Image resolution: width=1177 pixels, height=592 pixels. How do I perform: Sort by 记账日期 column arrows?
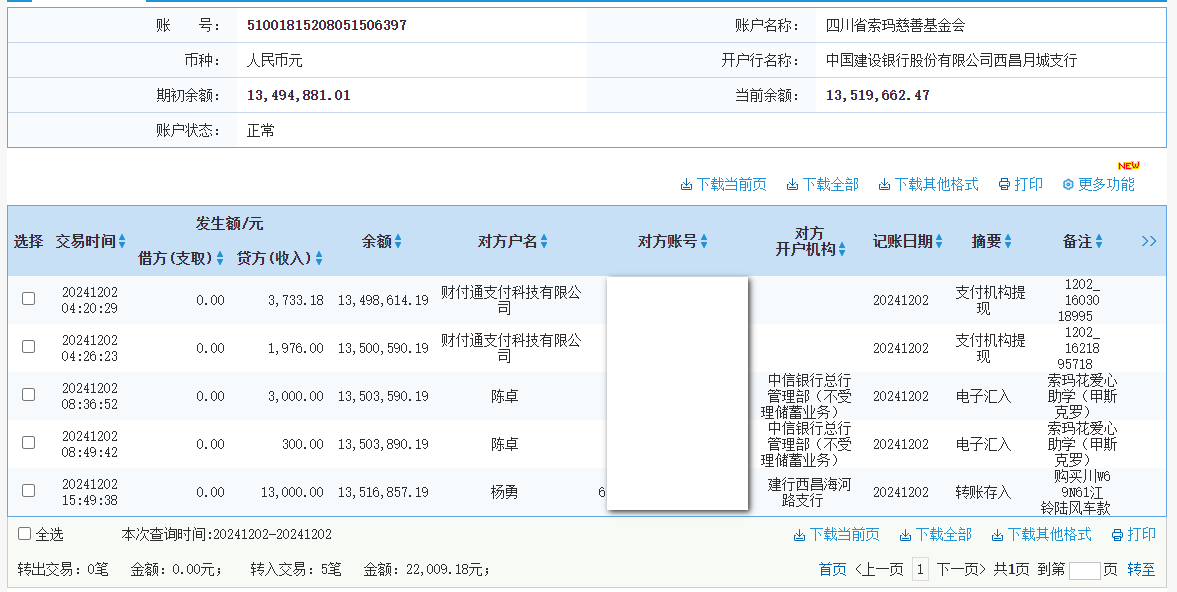938,242
